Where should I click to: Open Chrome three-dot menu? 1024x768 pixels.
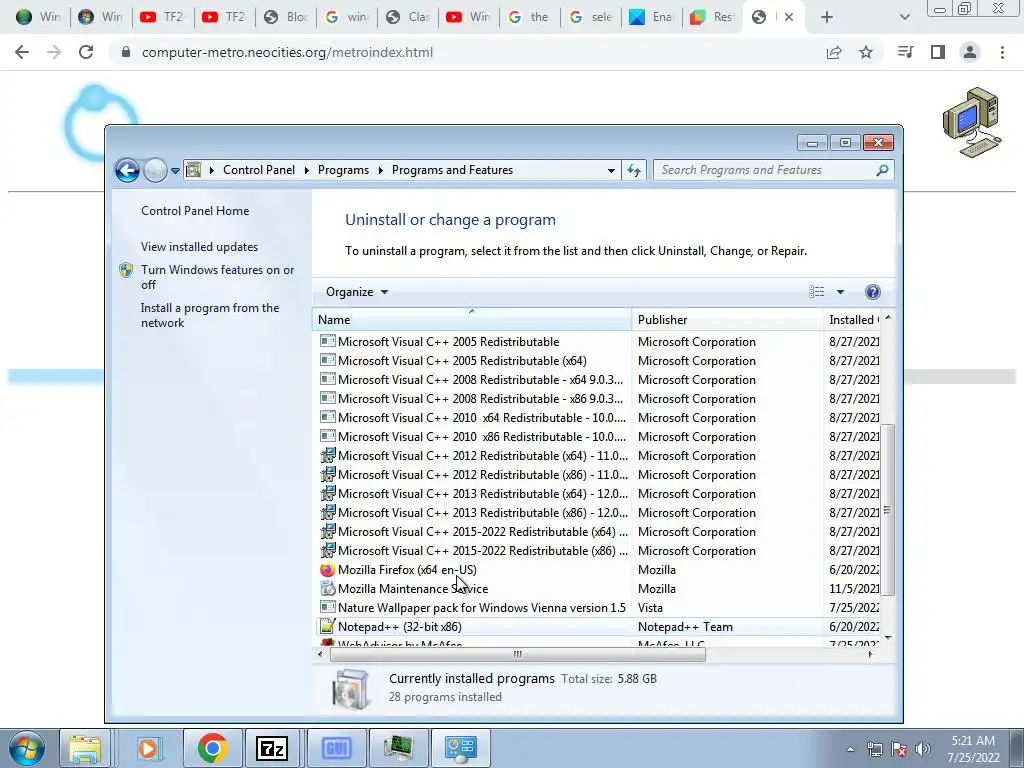click(1002, 52)
